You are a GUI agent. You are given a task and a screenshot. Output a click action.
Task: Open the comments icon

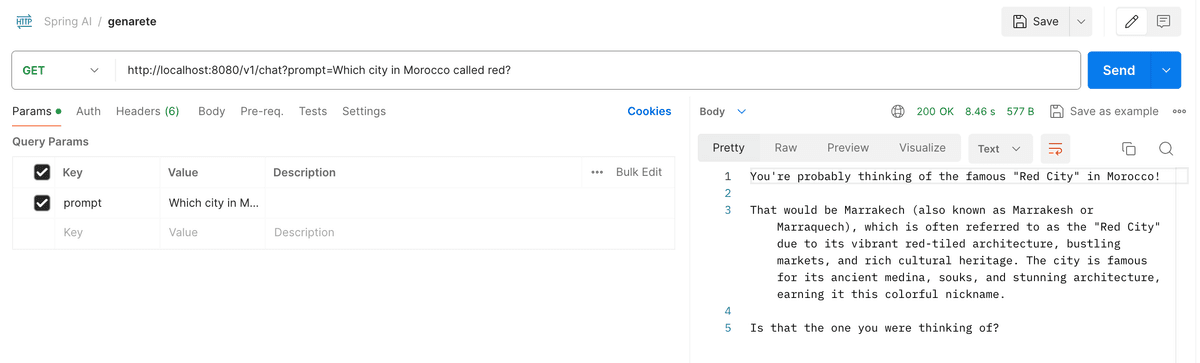1163,21
